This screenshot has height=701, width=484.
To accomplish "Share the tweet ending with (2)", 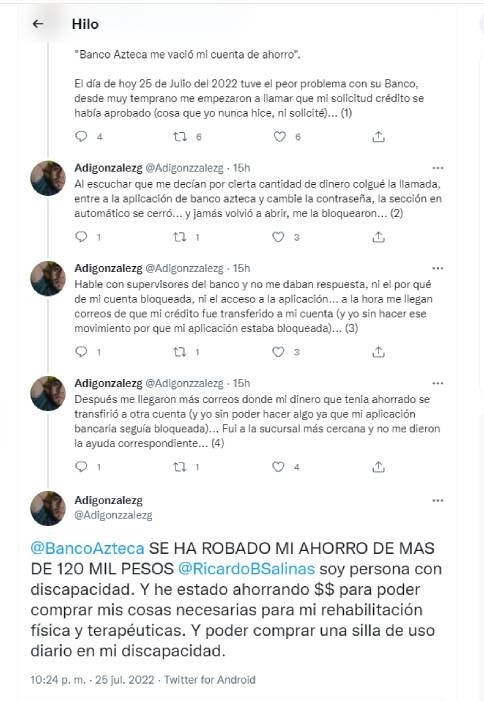I will [378, 236].
